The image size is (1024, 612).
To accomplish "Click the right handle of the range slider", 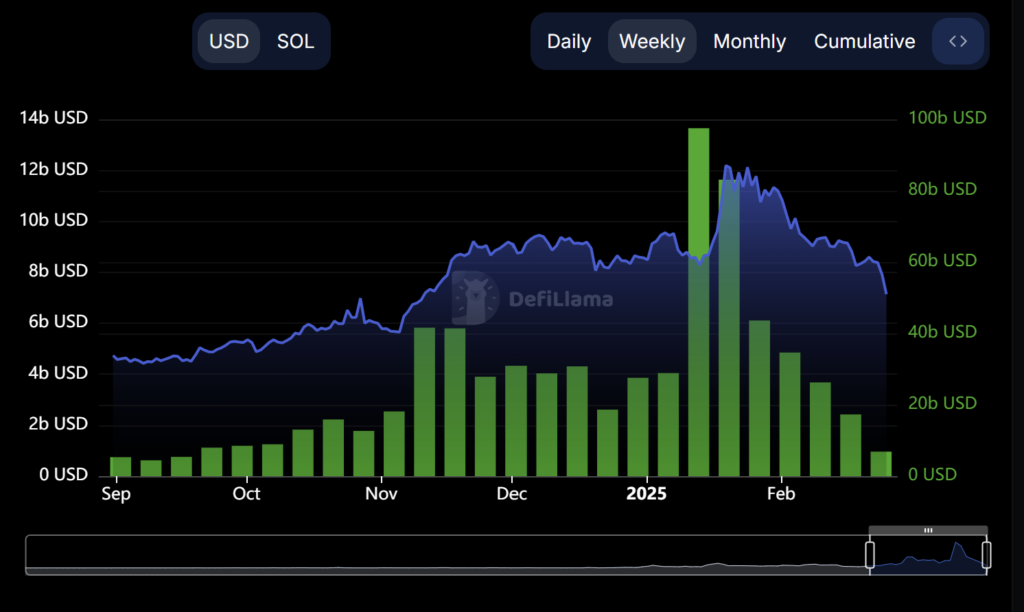I will (x=987, y=554).
